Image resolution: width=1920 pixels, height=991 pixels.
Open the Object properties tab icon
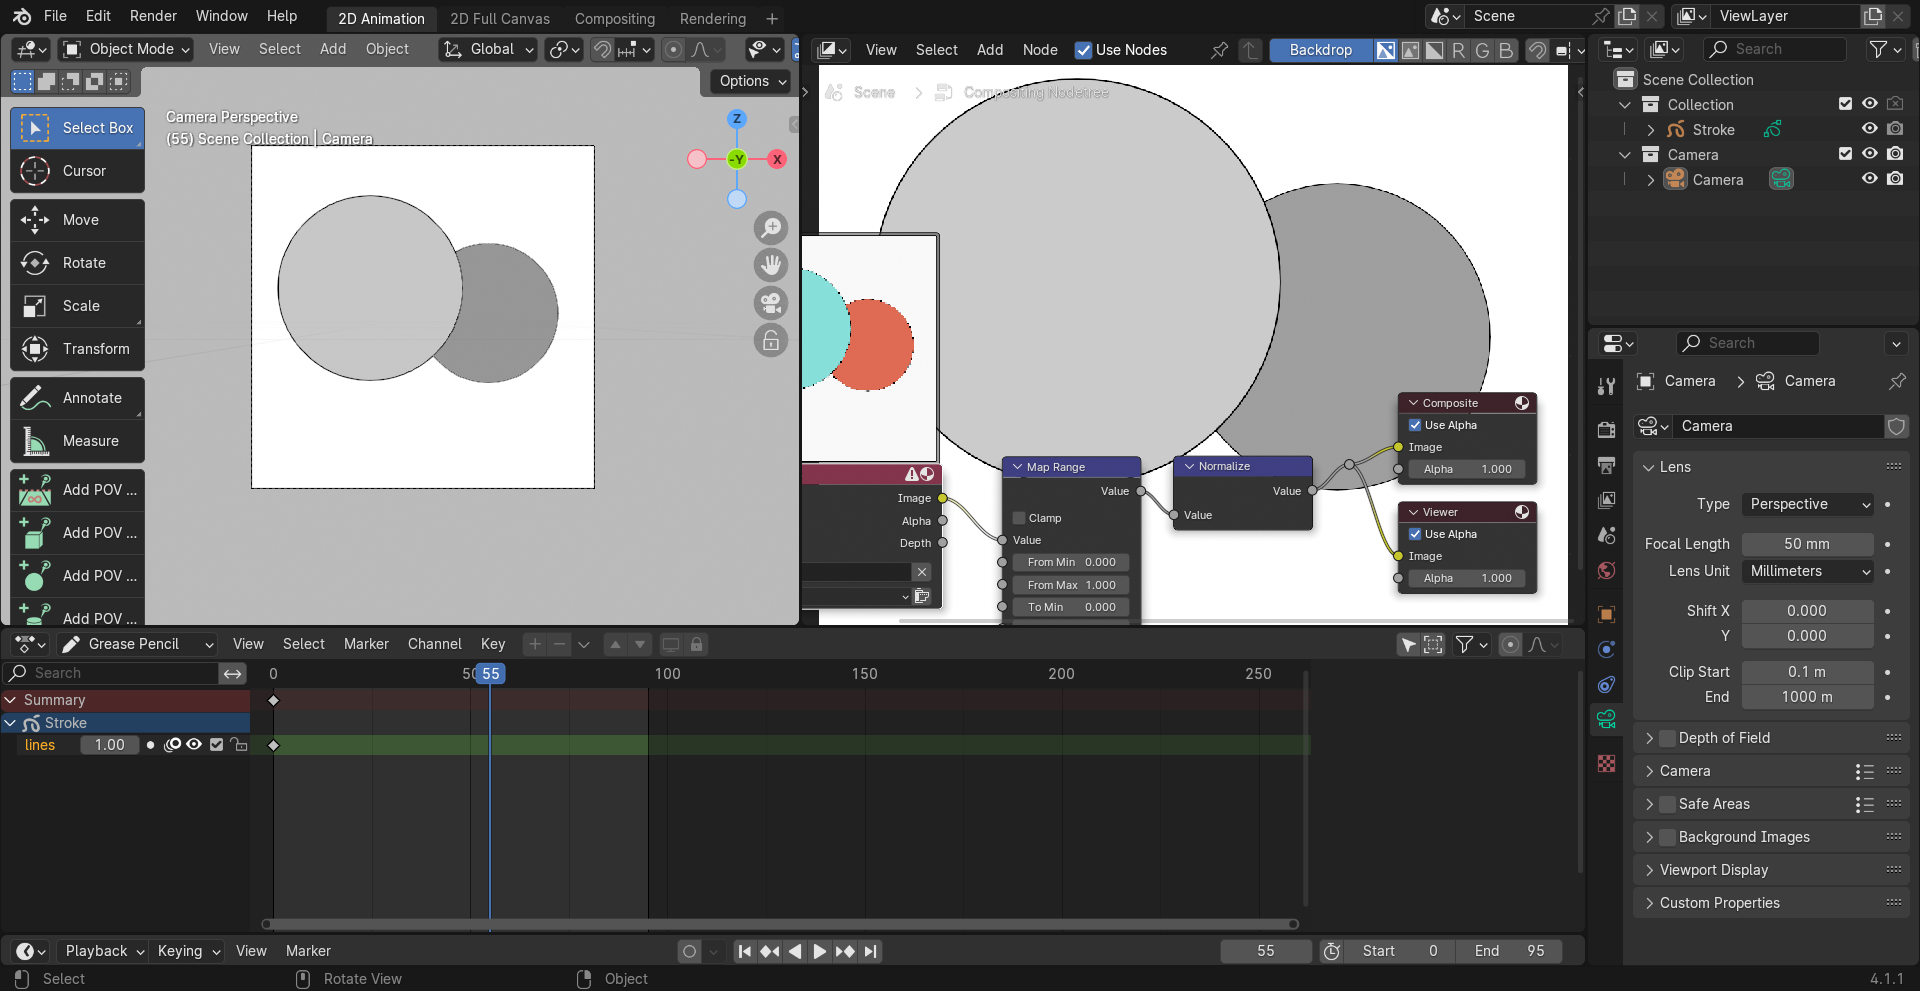[x=1607, y=614]
